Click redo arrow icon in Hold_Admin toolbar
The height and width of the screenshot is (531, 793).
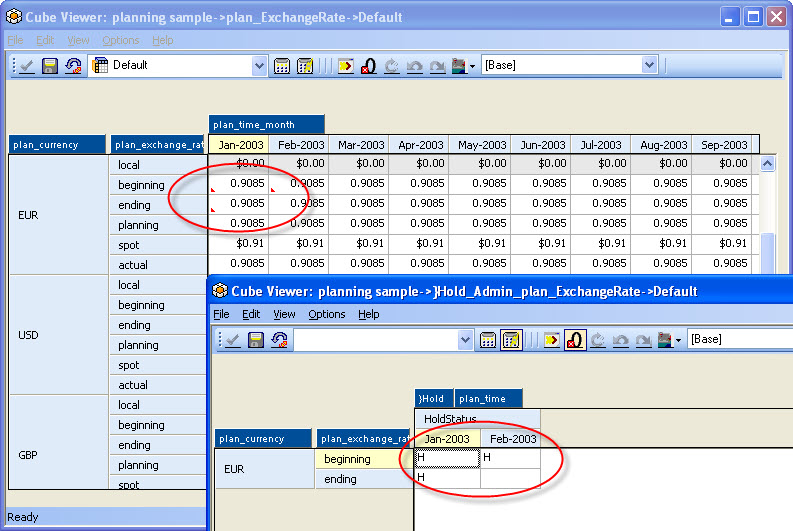(643, 340)
